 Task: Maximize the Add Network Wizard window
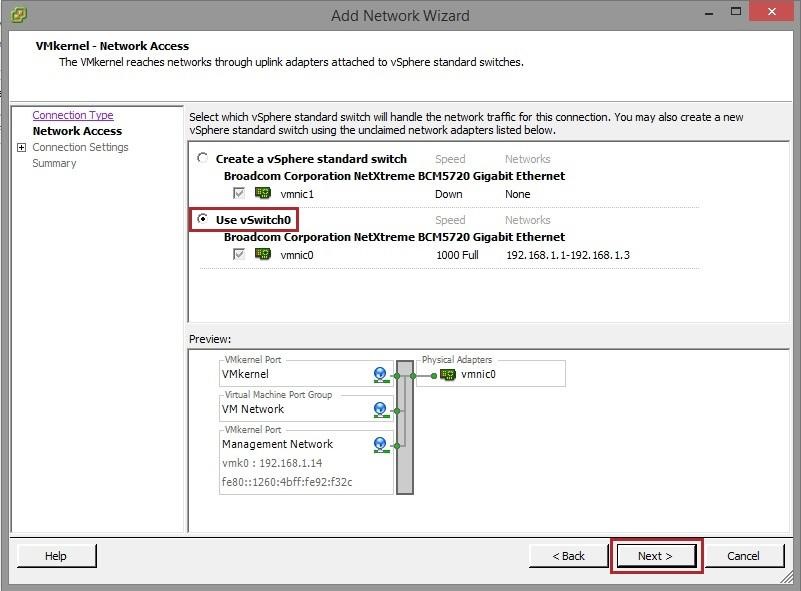736,12
